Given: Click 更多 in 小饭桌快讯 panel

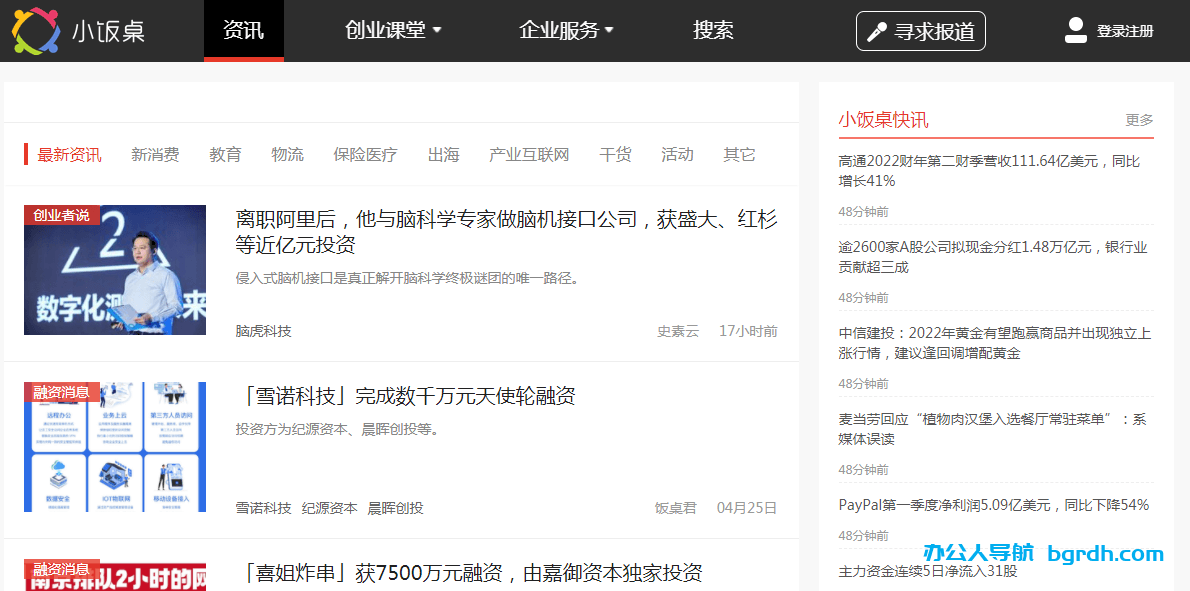Looking at the screenshot, I should click(x=1141, y=118).
